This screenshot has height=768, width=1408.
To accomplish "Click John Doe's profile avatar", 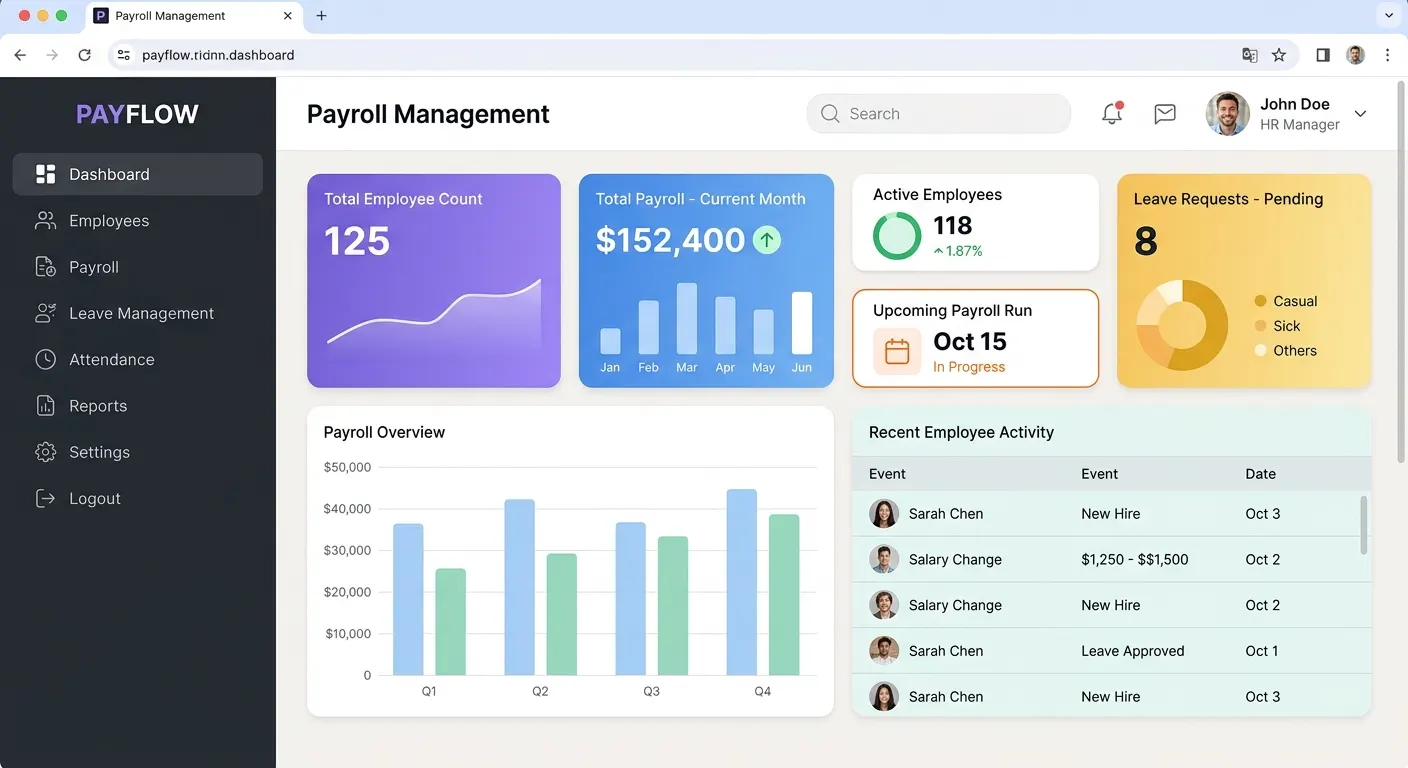I will 1228,114.
